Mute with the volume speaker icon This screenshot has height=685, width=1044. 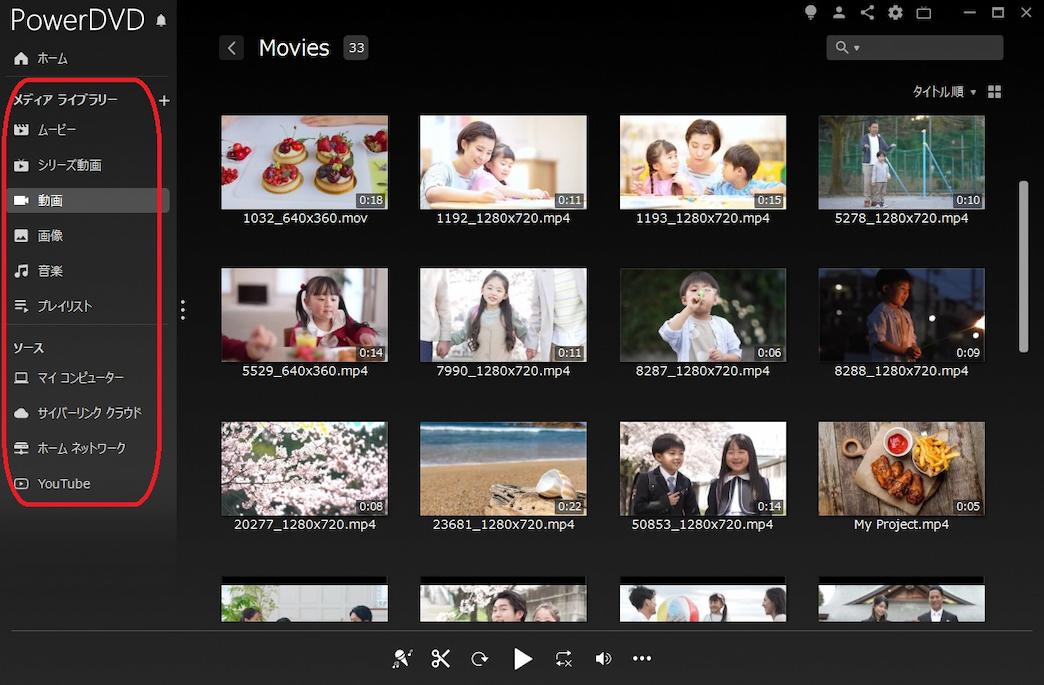click(603, 658)
